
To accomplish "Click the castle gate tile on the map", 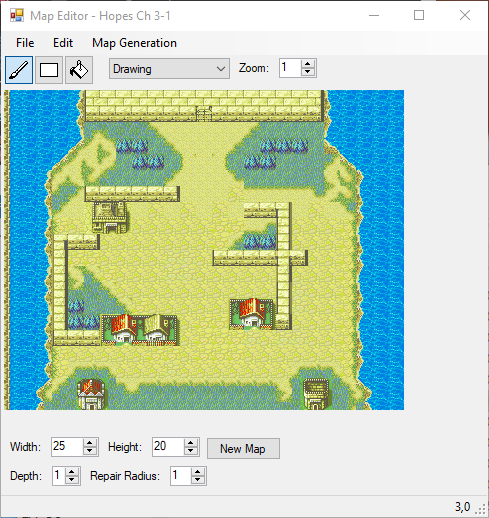I will [204, 113].
